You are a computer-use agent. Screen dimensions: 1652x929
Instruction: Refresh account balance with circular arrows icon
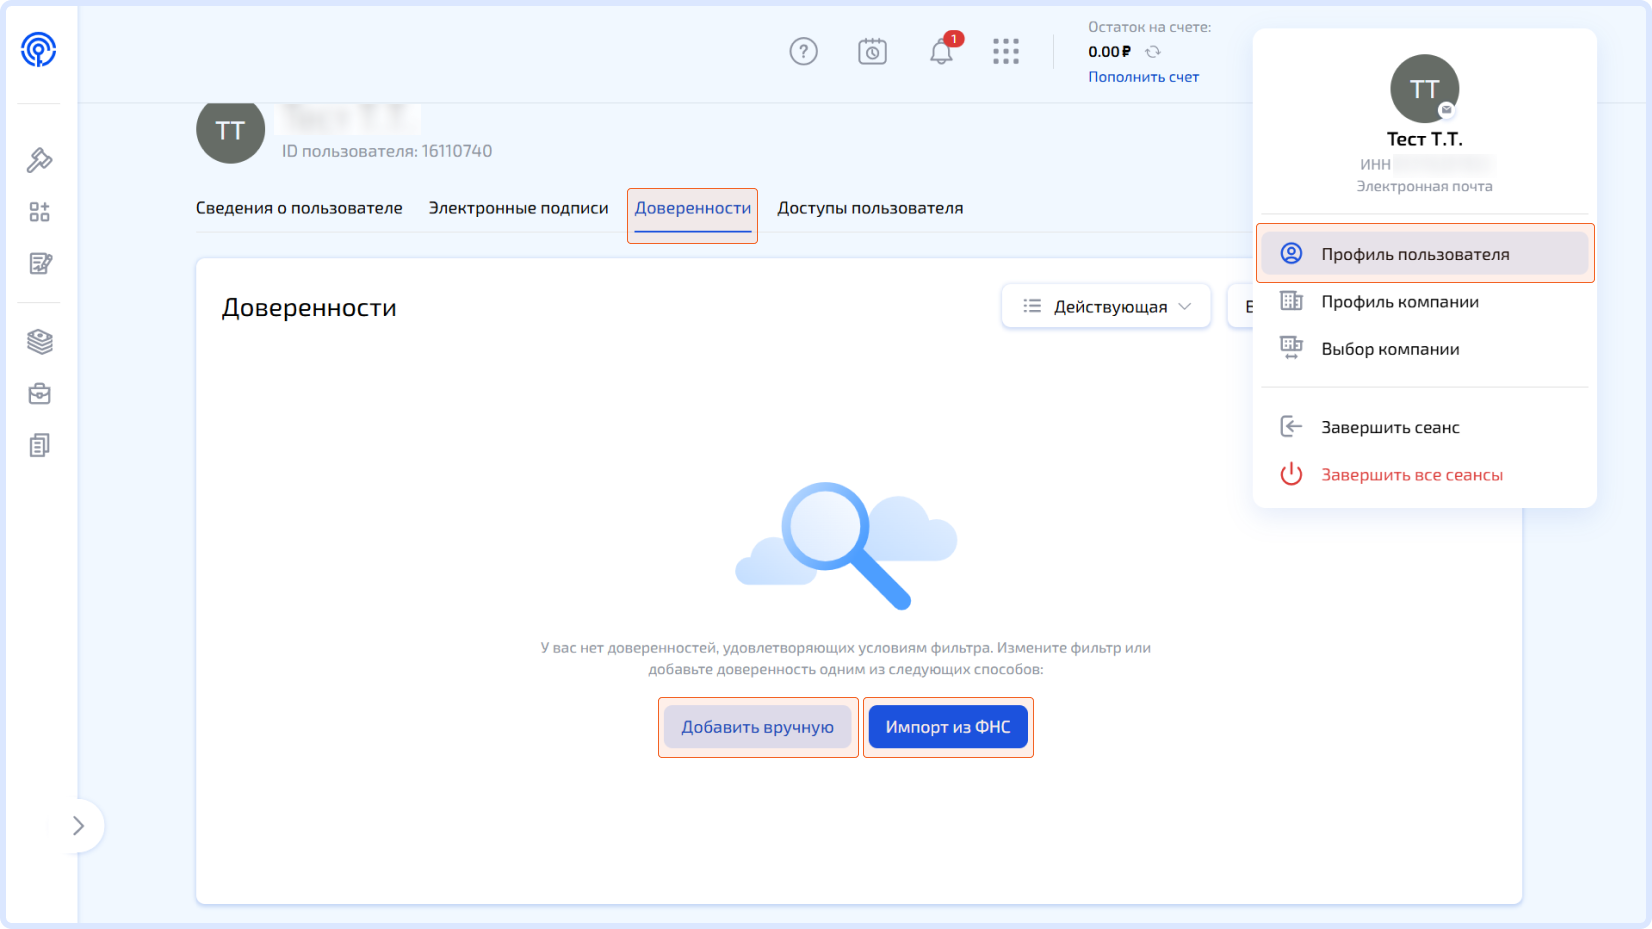1153,52
